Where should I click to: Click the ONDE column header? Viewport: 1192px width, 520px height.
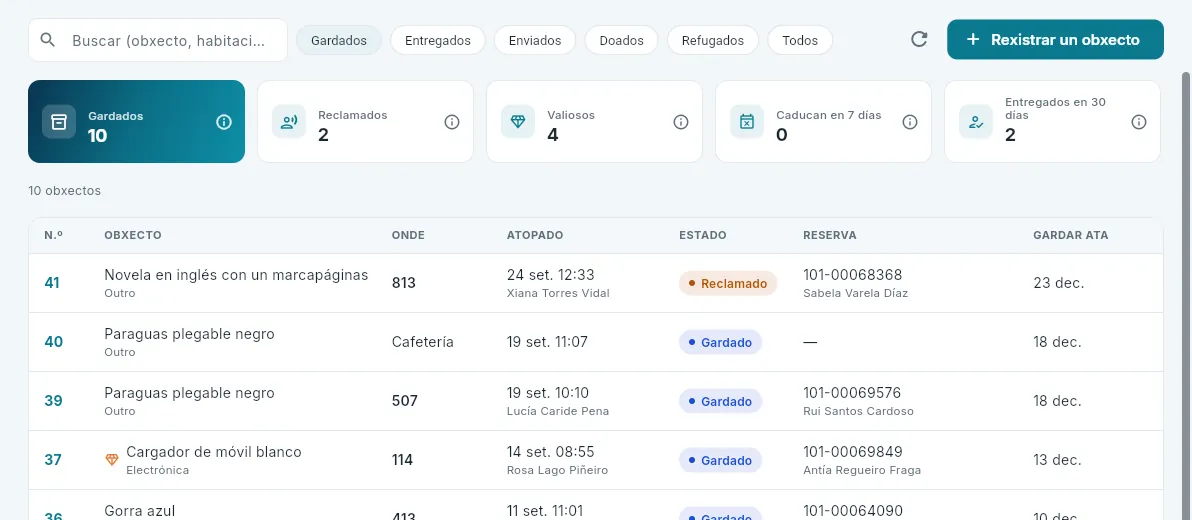(x=408, y=236)
